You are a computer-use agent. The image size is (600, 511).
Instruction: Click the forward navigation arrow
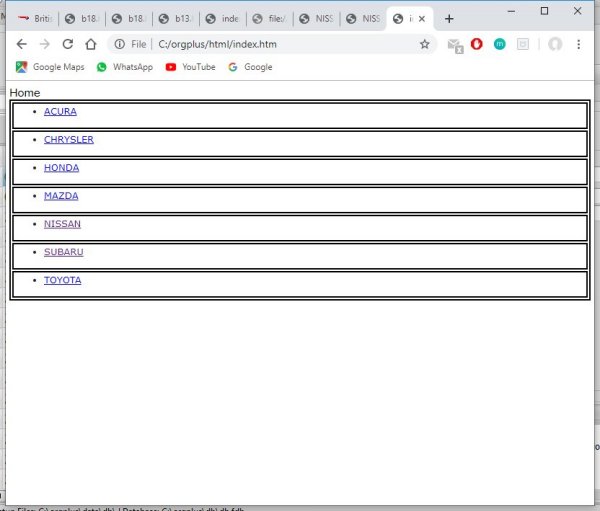45,44
